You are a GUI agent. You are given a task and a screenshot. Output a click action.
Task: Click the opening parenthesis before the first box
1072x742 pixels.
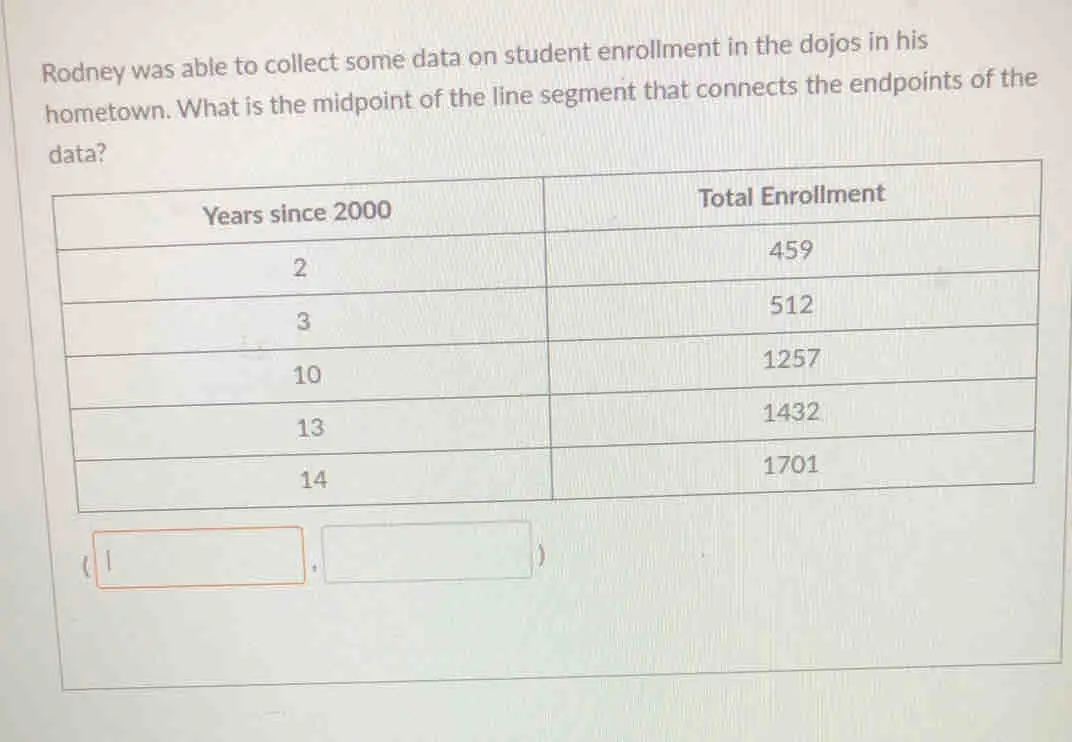85,566
